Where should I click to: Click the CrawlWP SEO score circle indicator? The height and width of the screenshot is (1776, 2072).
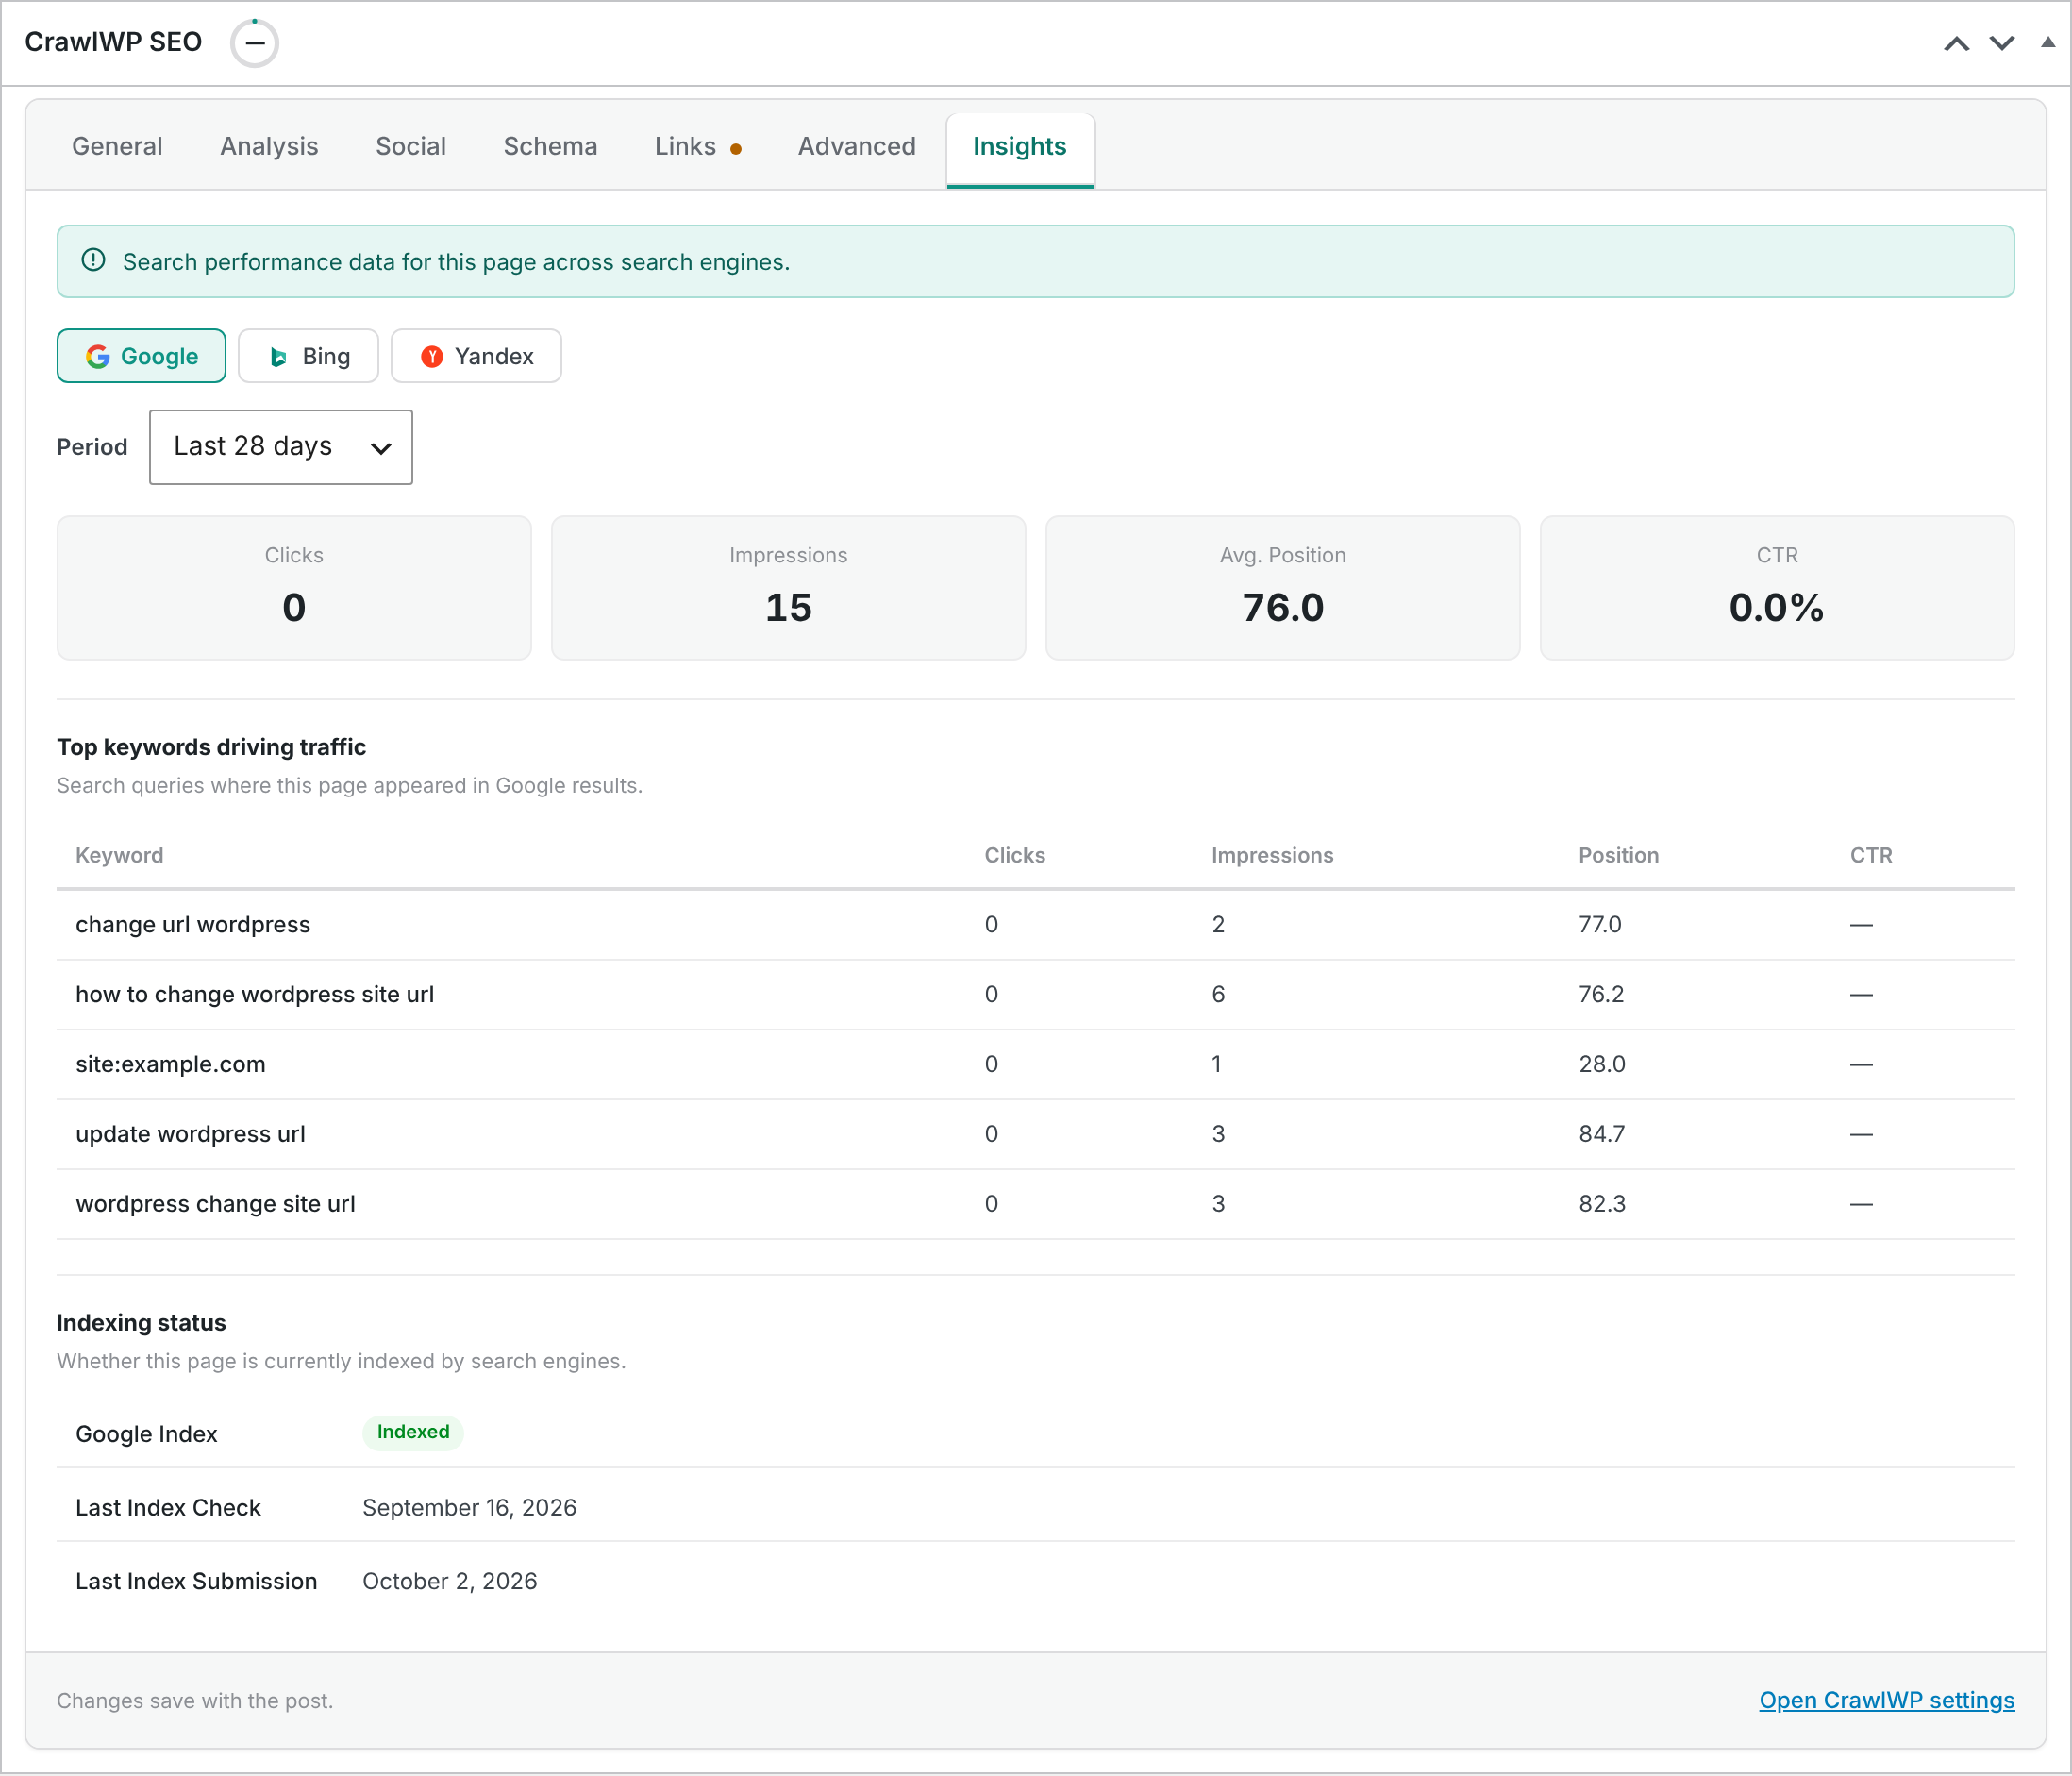pos(254,43)
